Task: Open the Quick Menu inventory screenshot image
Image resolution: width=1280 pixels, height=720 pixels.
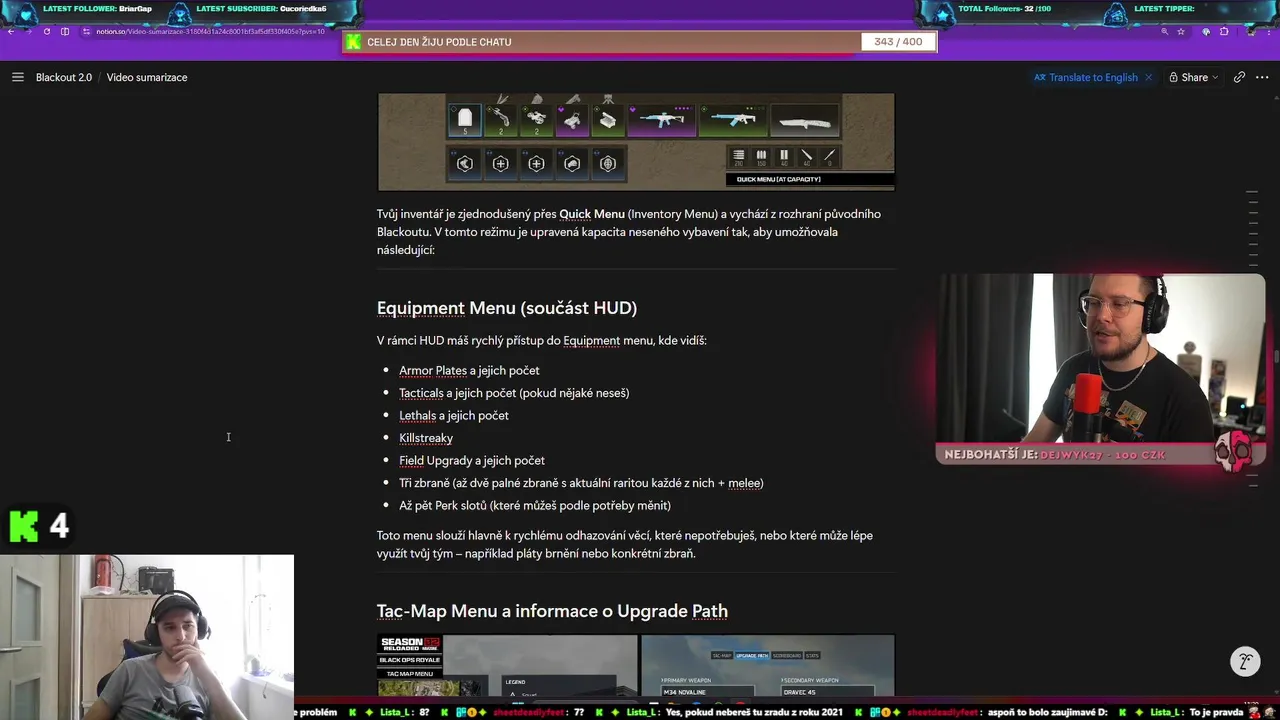Action: (x=636, y=141)
